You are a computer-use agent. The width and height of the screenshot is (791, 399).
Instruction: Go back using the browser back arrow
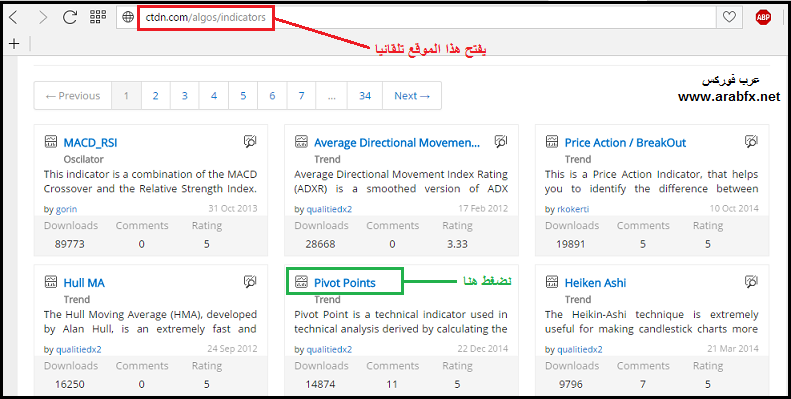13,17
